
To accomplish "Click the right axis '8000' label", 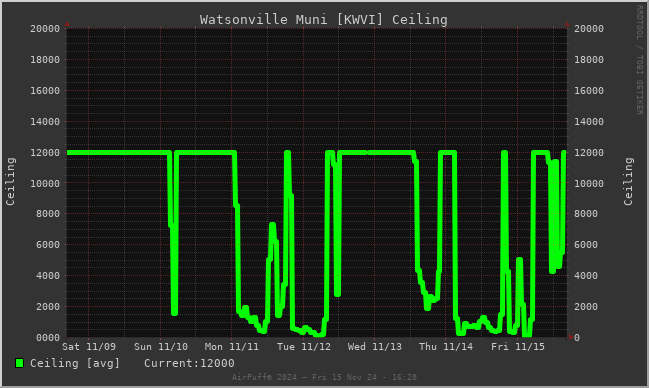I will coord(586,214).
